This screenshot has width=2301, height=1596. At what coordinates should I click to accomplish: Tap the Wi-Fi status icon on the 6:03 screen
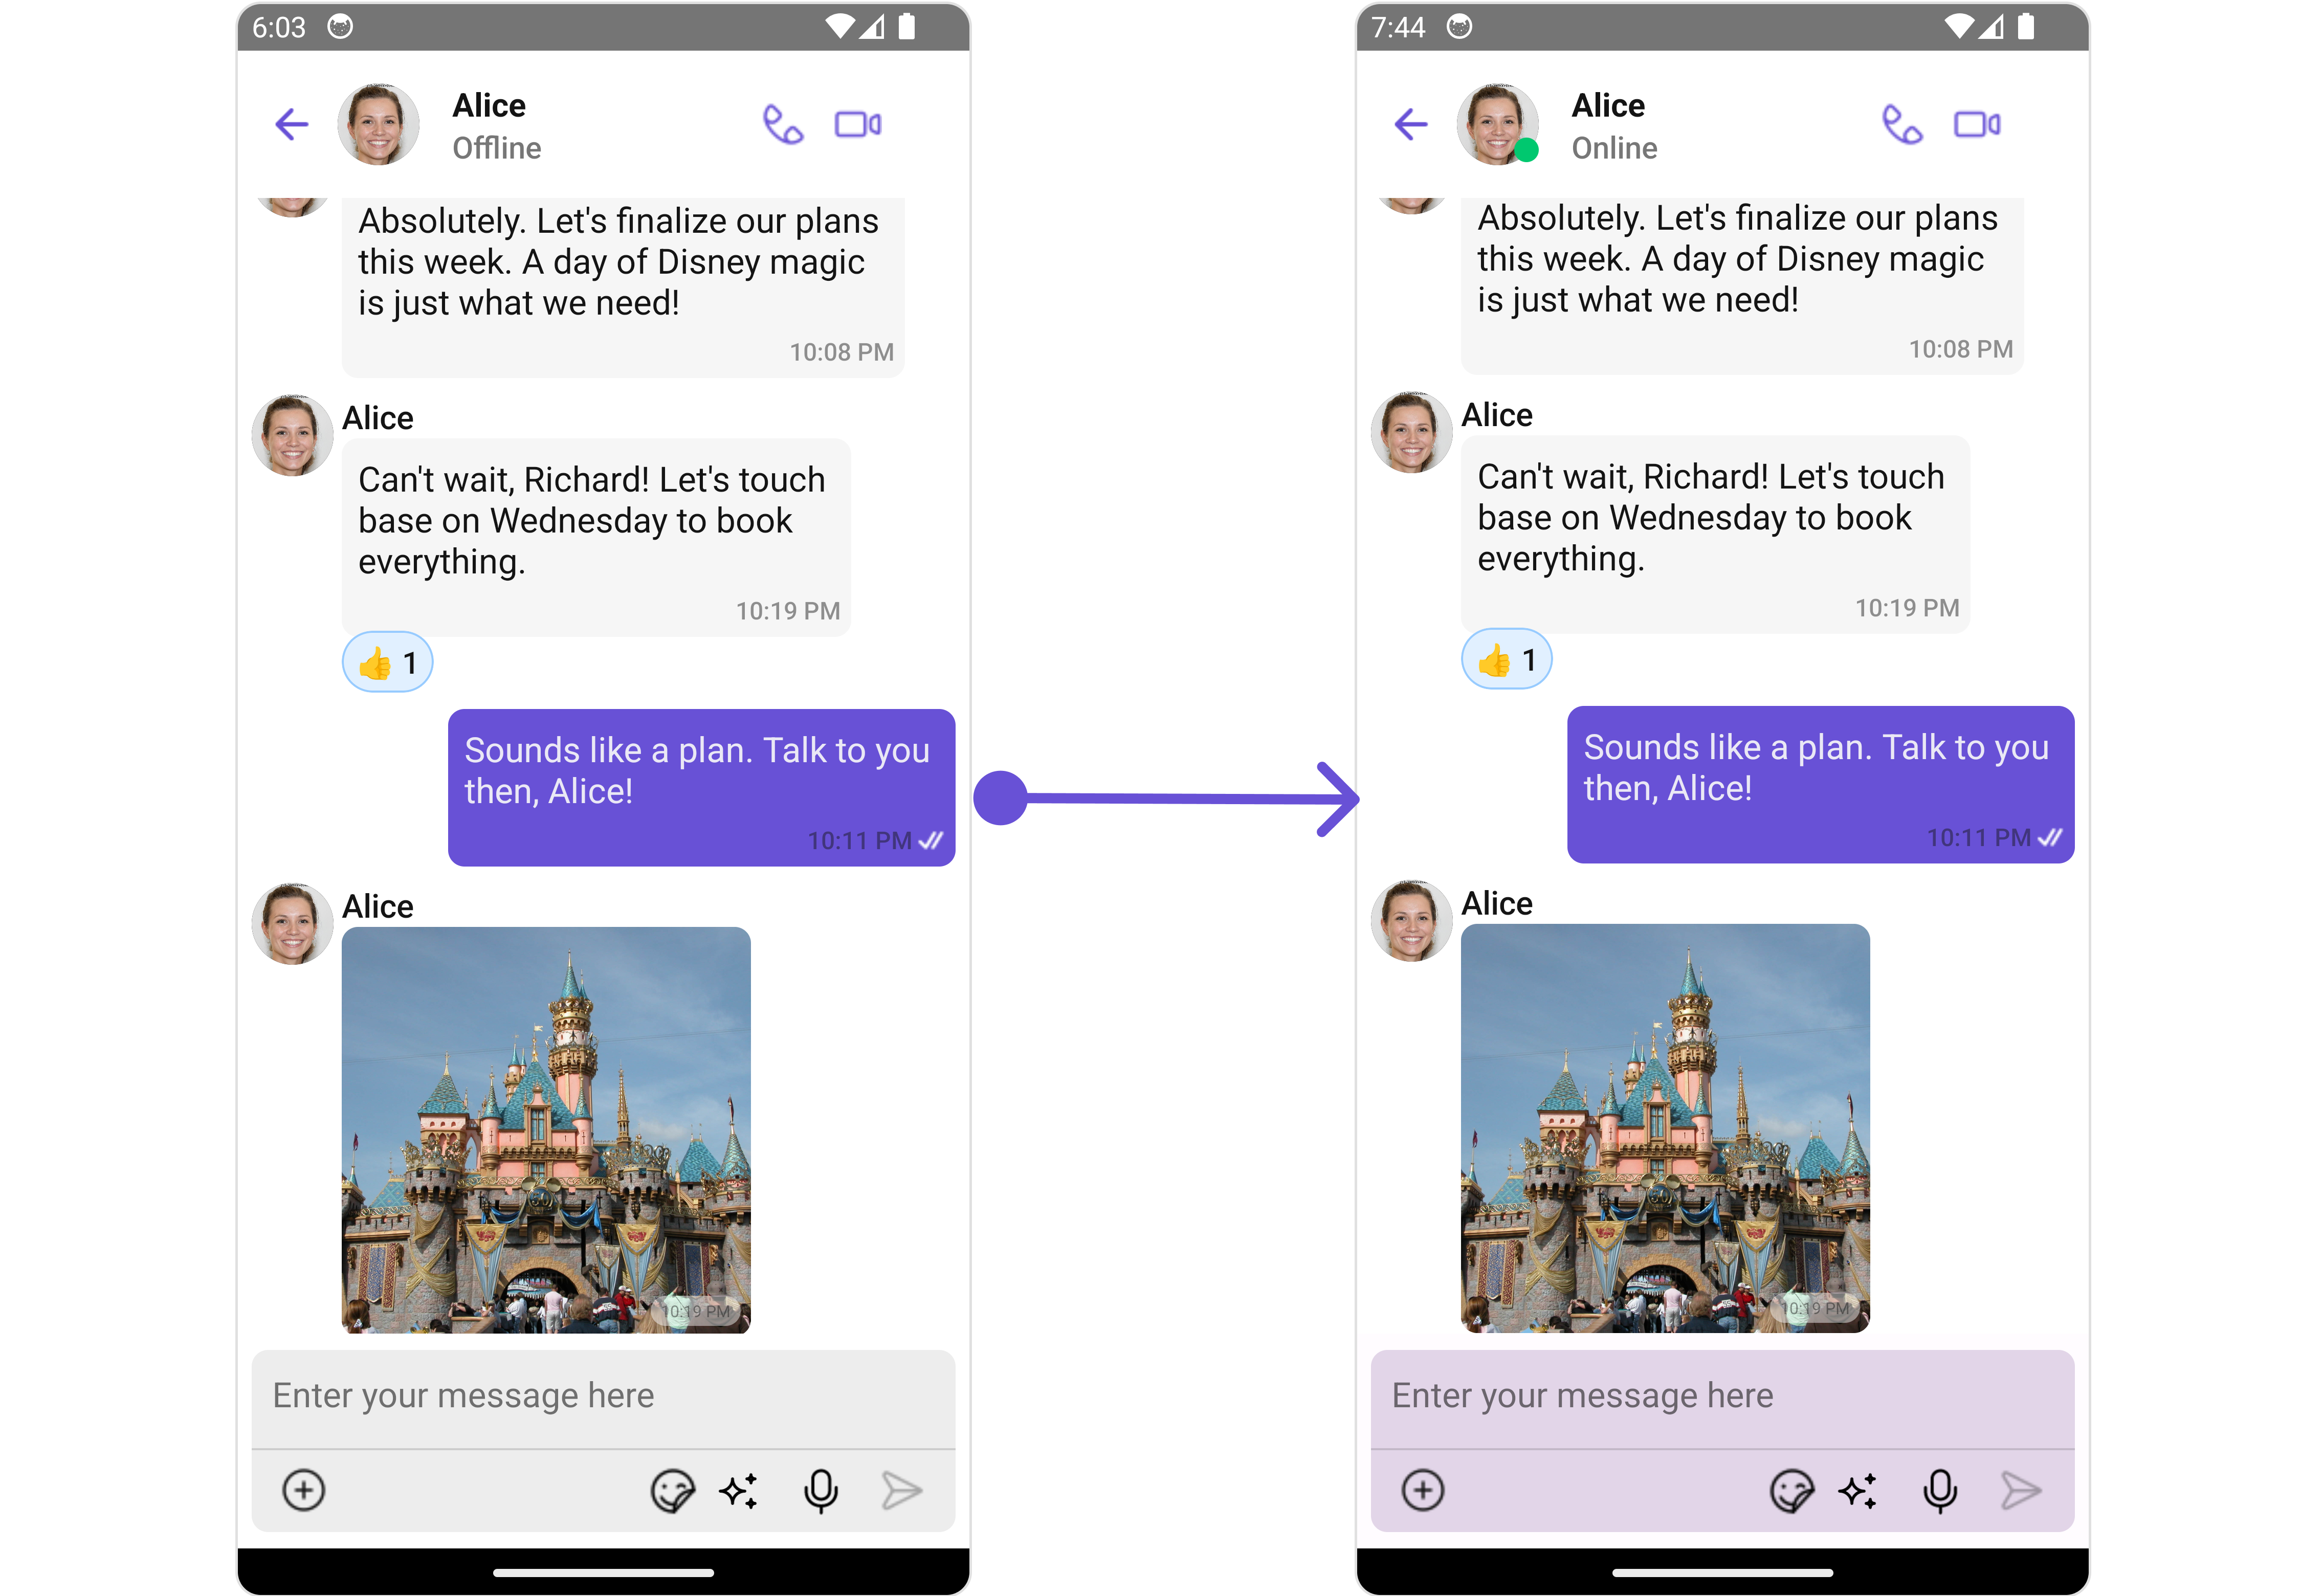click(x=839, y=26)
